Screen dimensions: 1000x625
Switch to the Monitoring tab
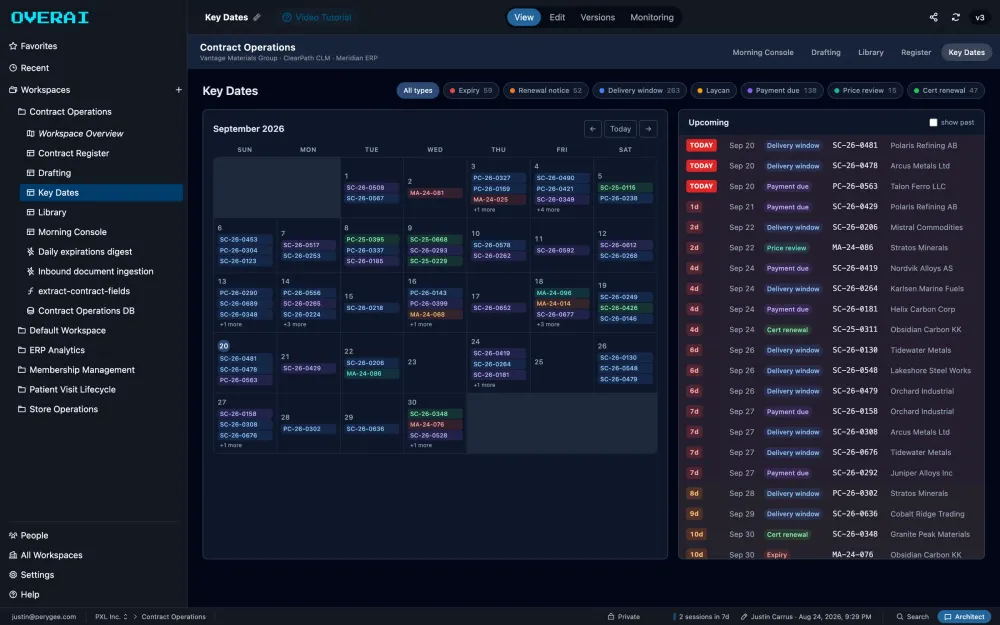[x=652, y=17]
